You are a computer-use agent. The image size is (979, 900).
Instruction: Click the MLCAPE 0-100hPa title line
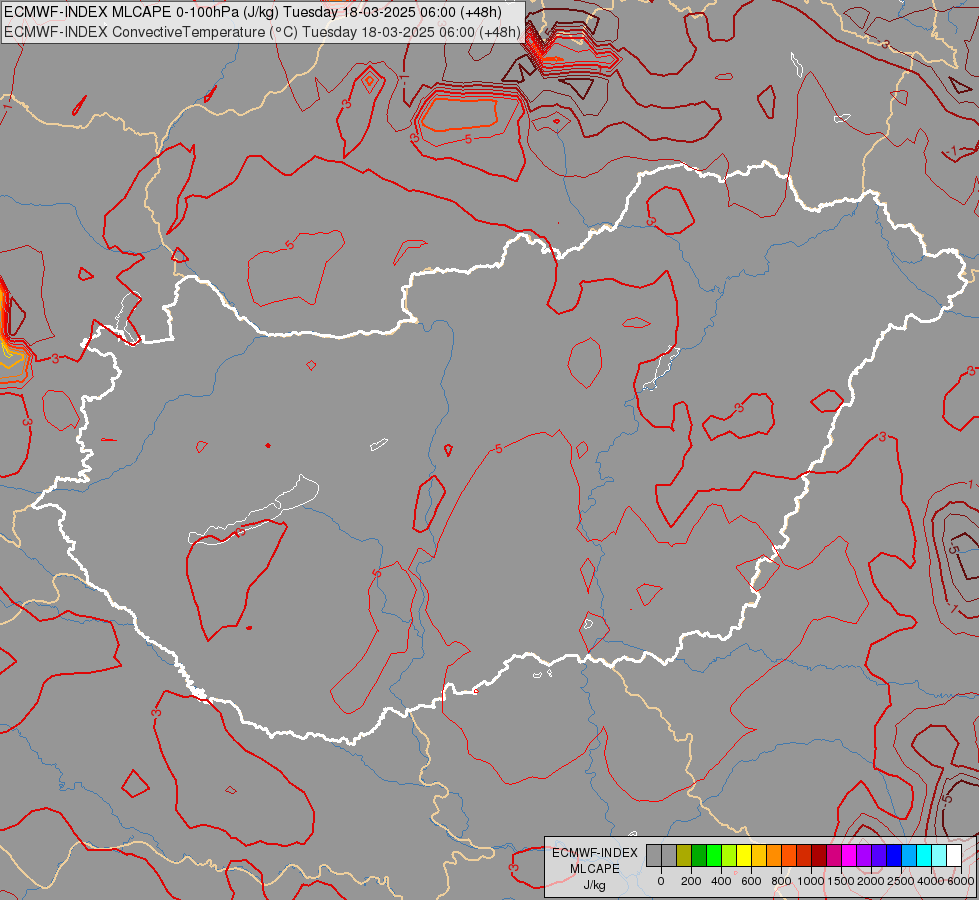coord(253,12)
